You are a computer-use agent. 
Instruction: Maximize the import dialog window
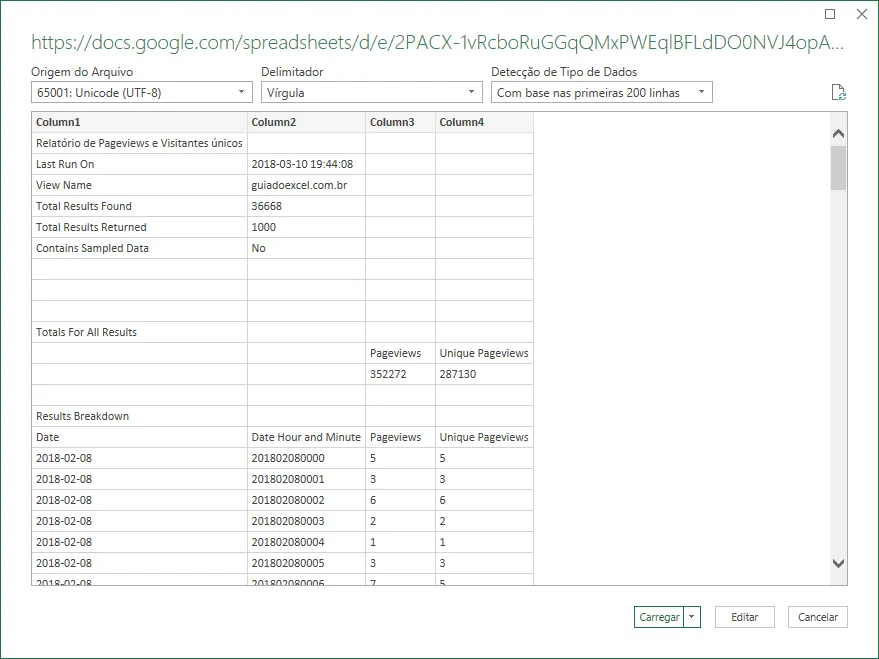[x=830, y=14]
